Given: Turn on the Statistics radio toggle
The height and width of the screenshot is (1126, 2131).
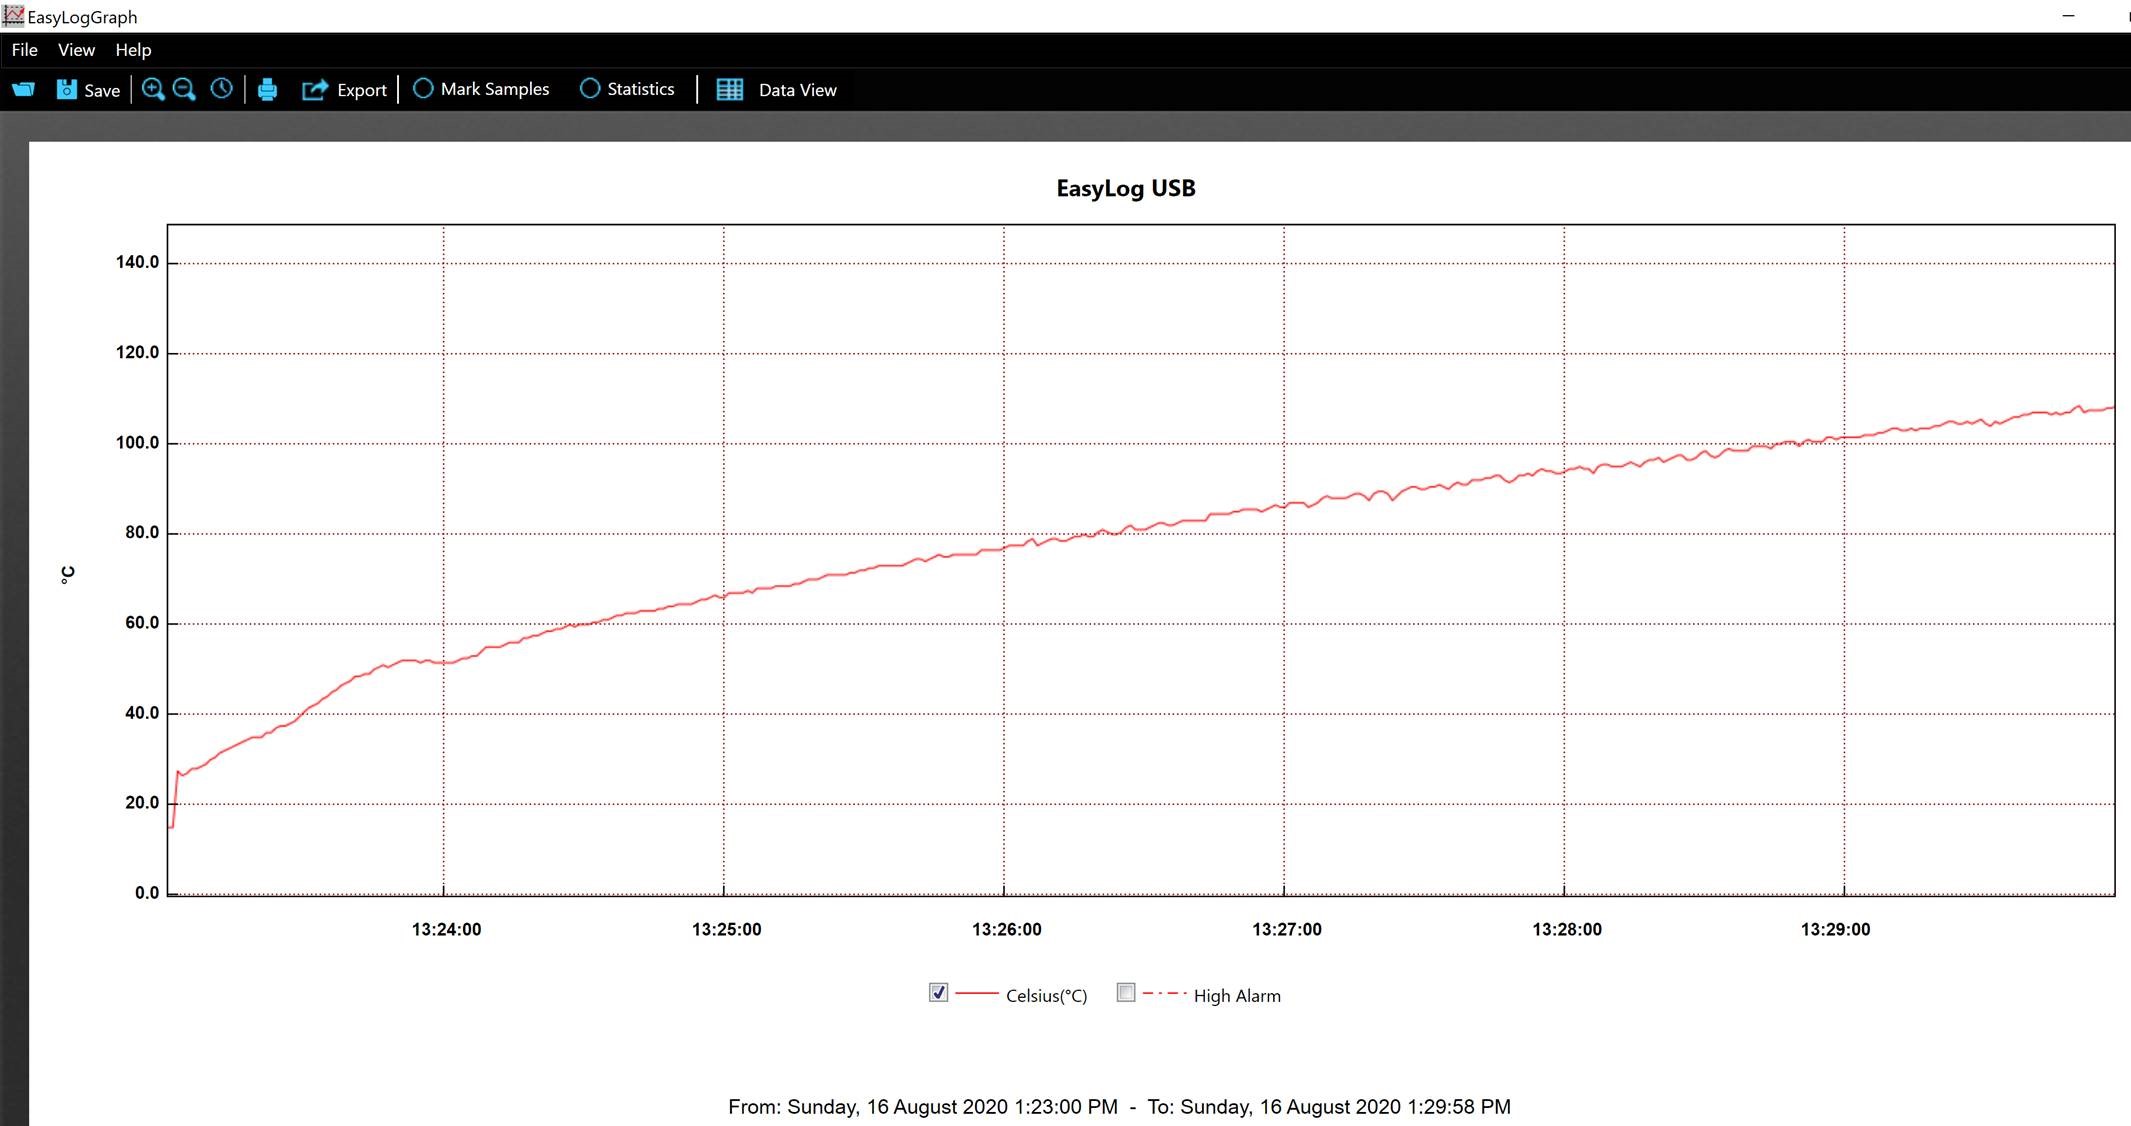Looking at the screenshot, I should coord(590,89).
